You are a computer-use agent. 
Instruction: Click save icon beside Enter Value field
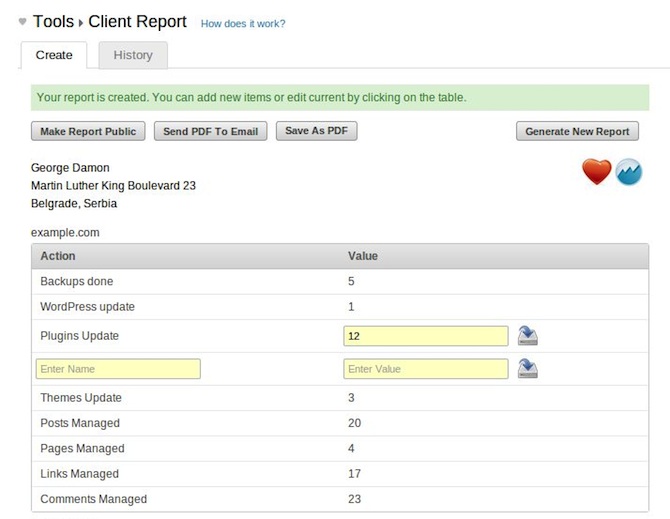tap(528, 369)
